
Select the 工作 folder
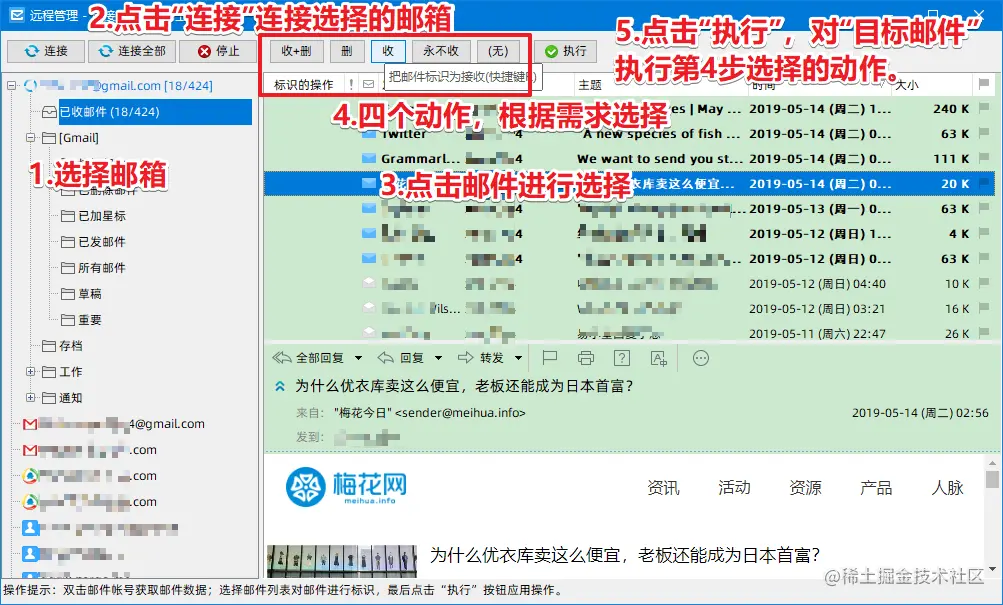click(x=62, y=372)
